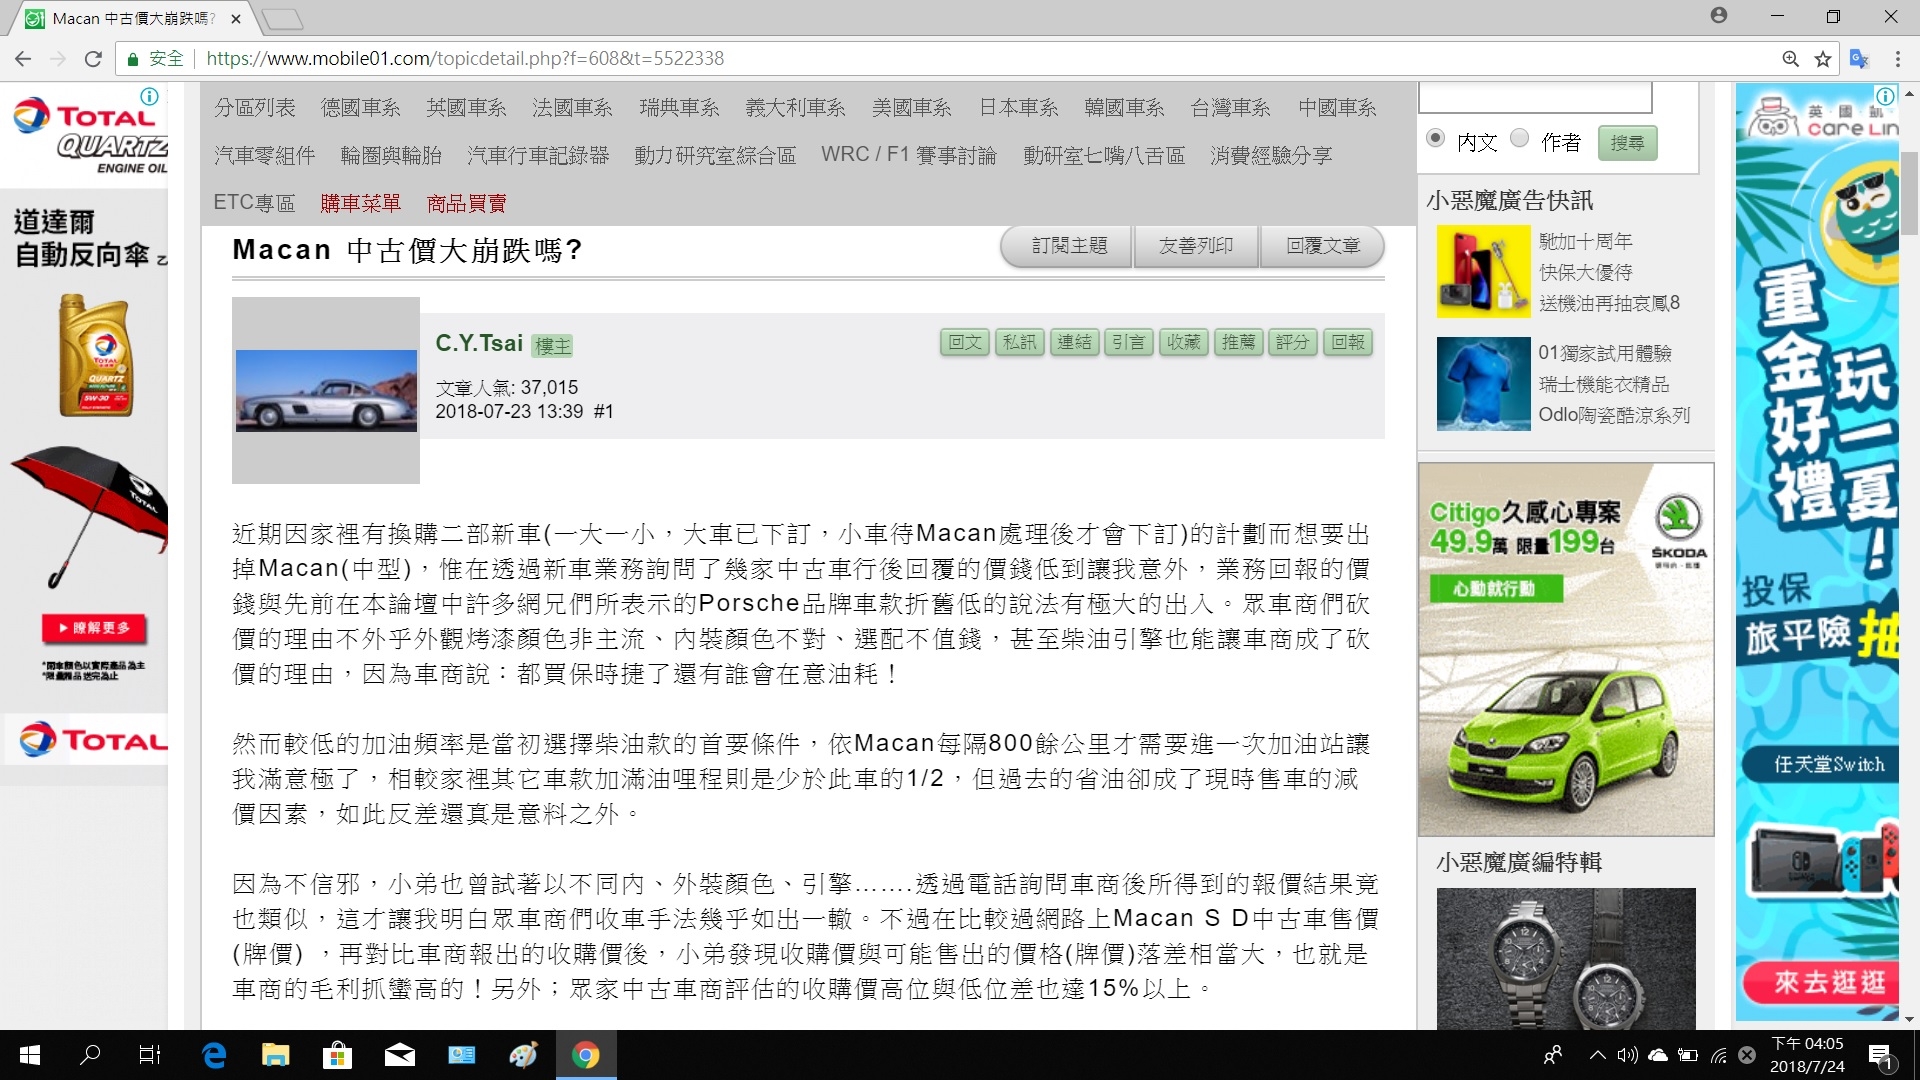Select the 作者 search radio button
This screenshot has width=1920, height=1080.
pos(1519,138)
